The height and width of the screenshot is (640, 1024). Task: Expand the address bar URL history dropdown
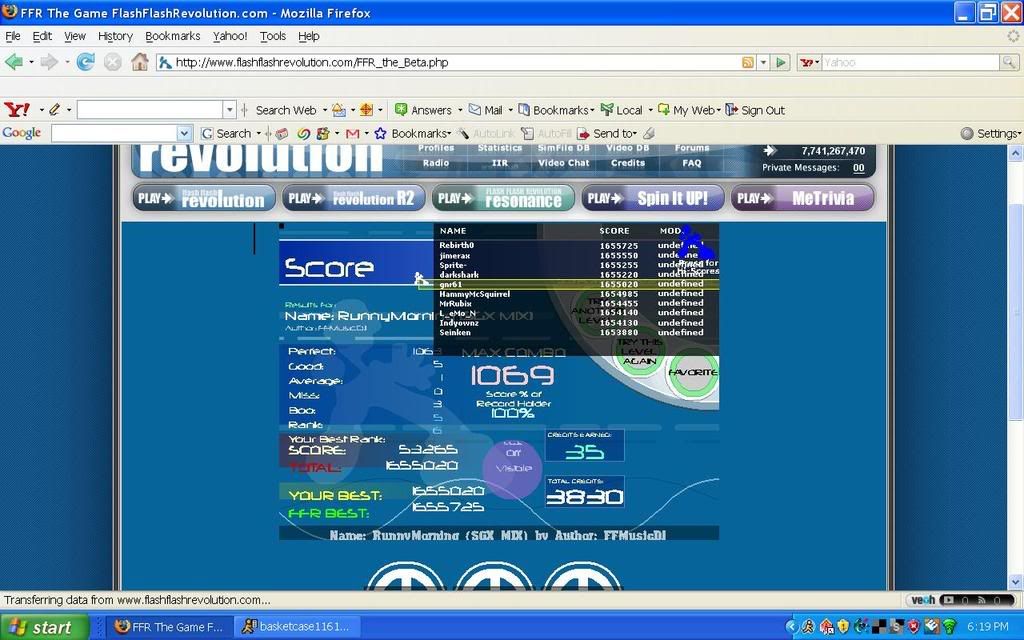763,62
